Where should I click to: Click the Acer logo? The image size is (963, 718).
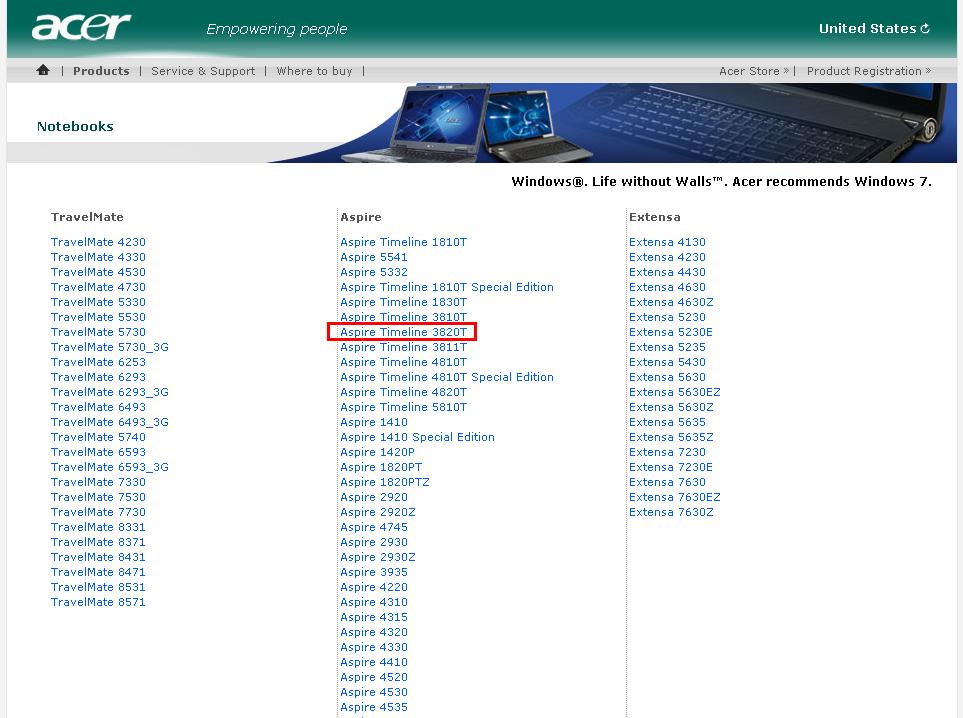click(81, 26)
